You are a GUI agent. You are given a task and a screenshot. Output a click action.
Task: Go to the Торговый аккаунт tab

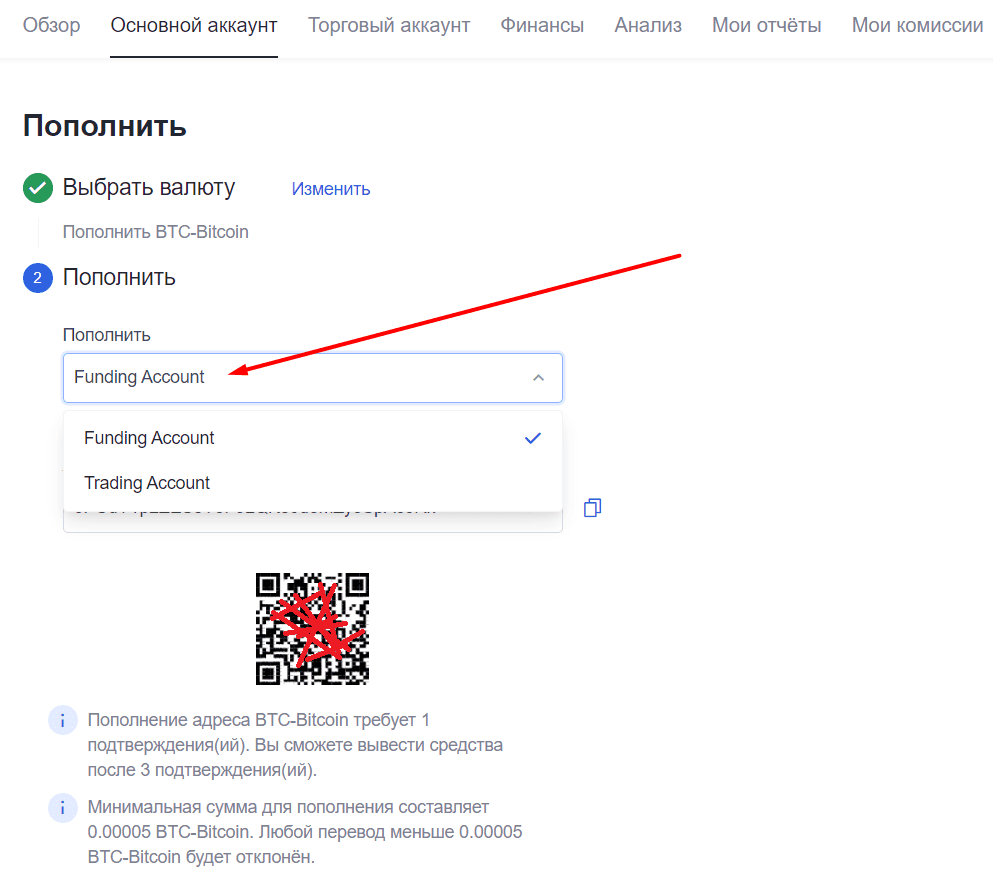389,25
